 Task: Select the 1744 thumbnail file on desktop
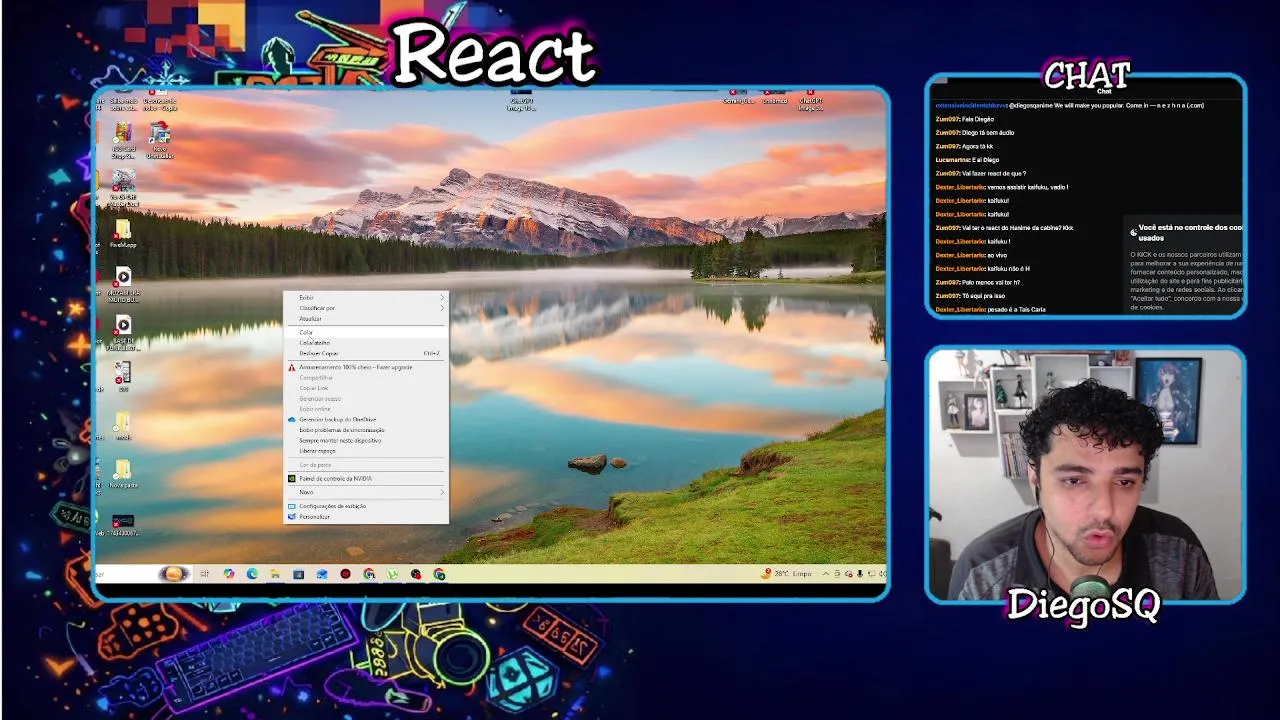[x=123, y=525]
